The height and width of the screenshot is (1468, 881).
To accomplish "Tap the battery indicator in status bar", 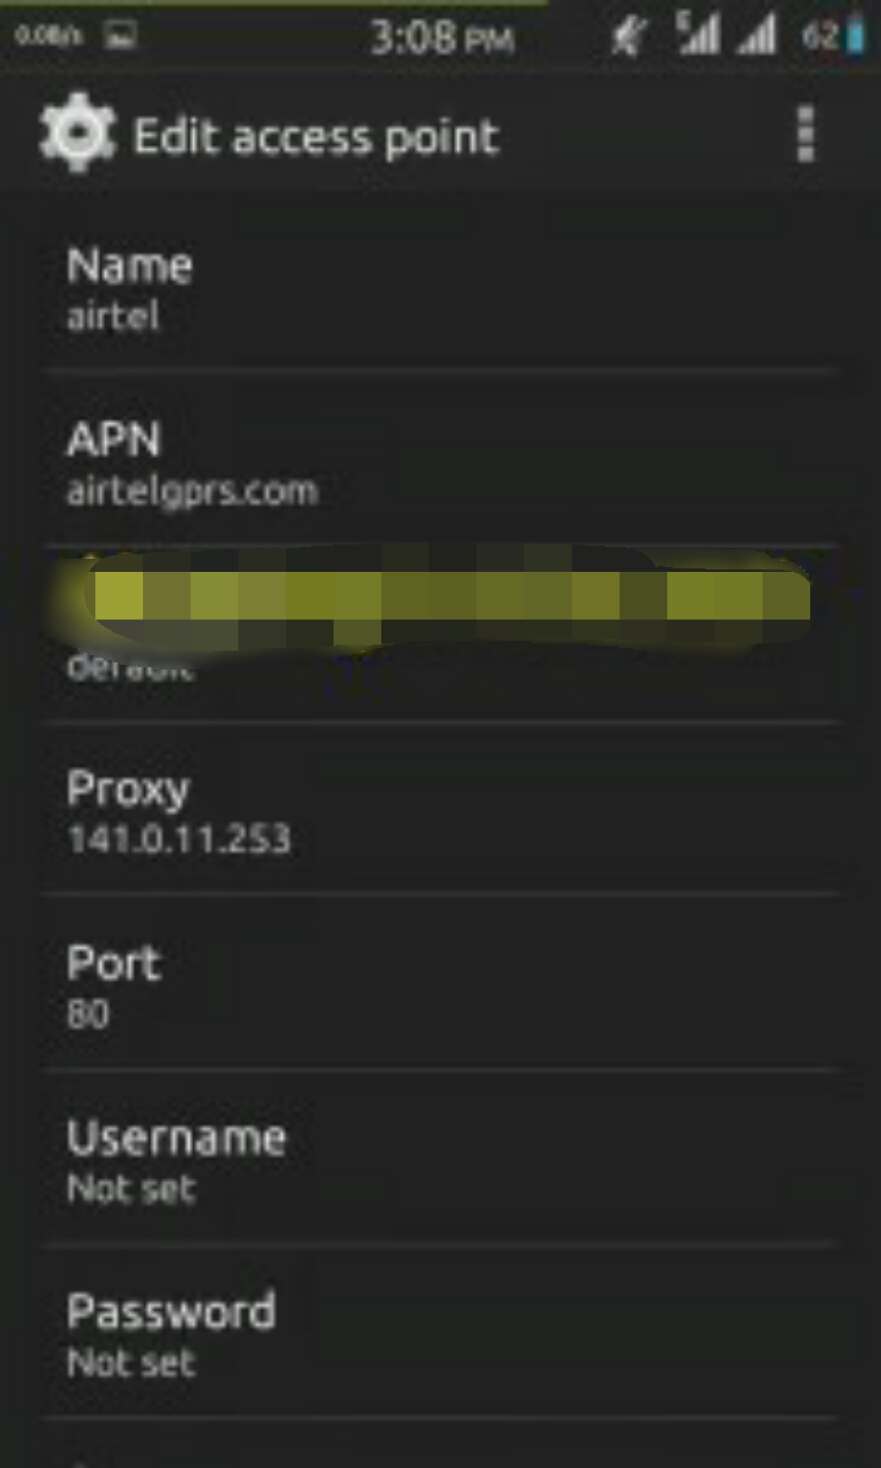I will coord(834,38).
